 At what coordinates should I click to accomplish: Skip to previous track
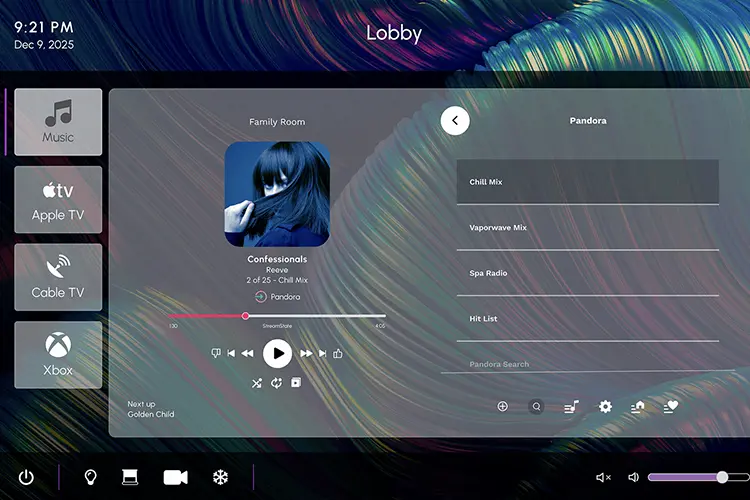231,354
